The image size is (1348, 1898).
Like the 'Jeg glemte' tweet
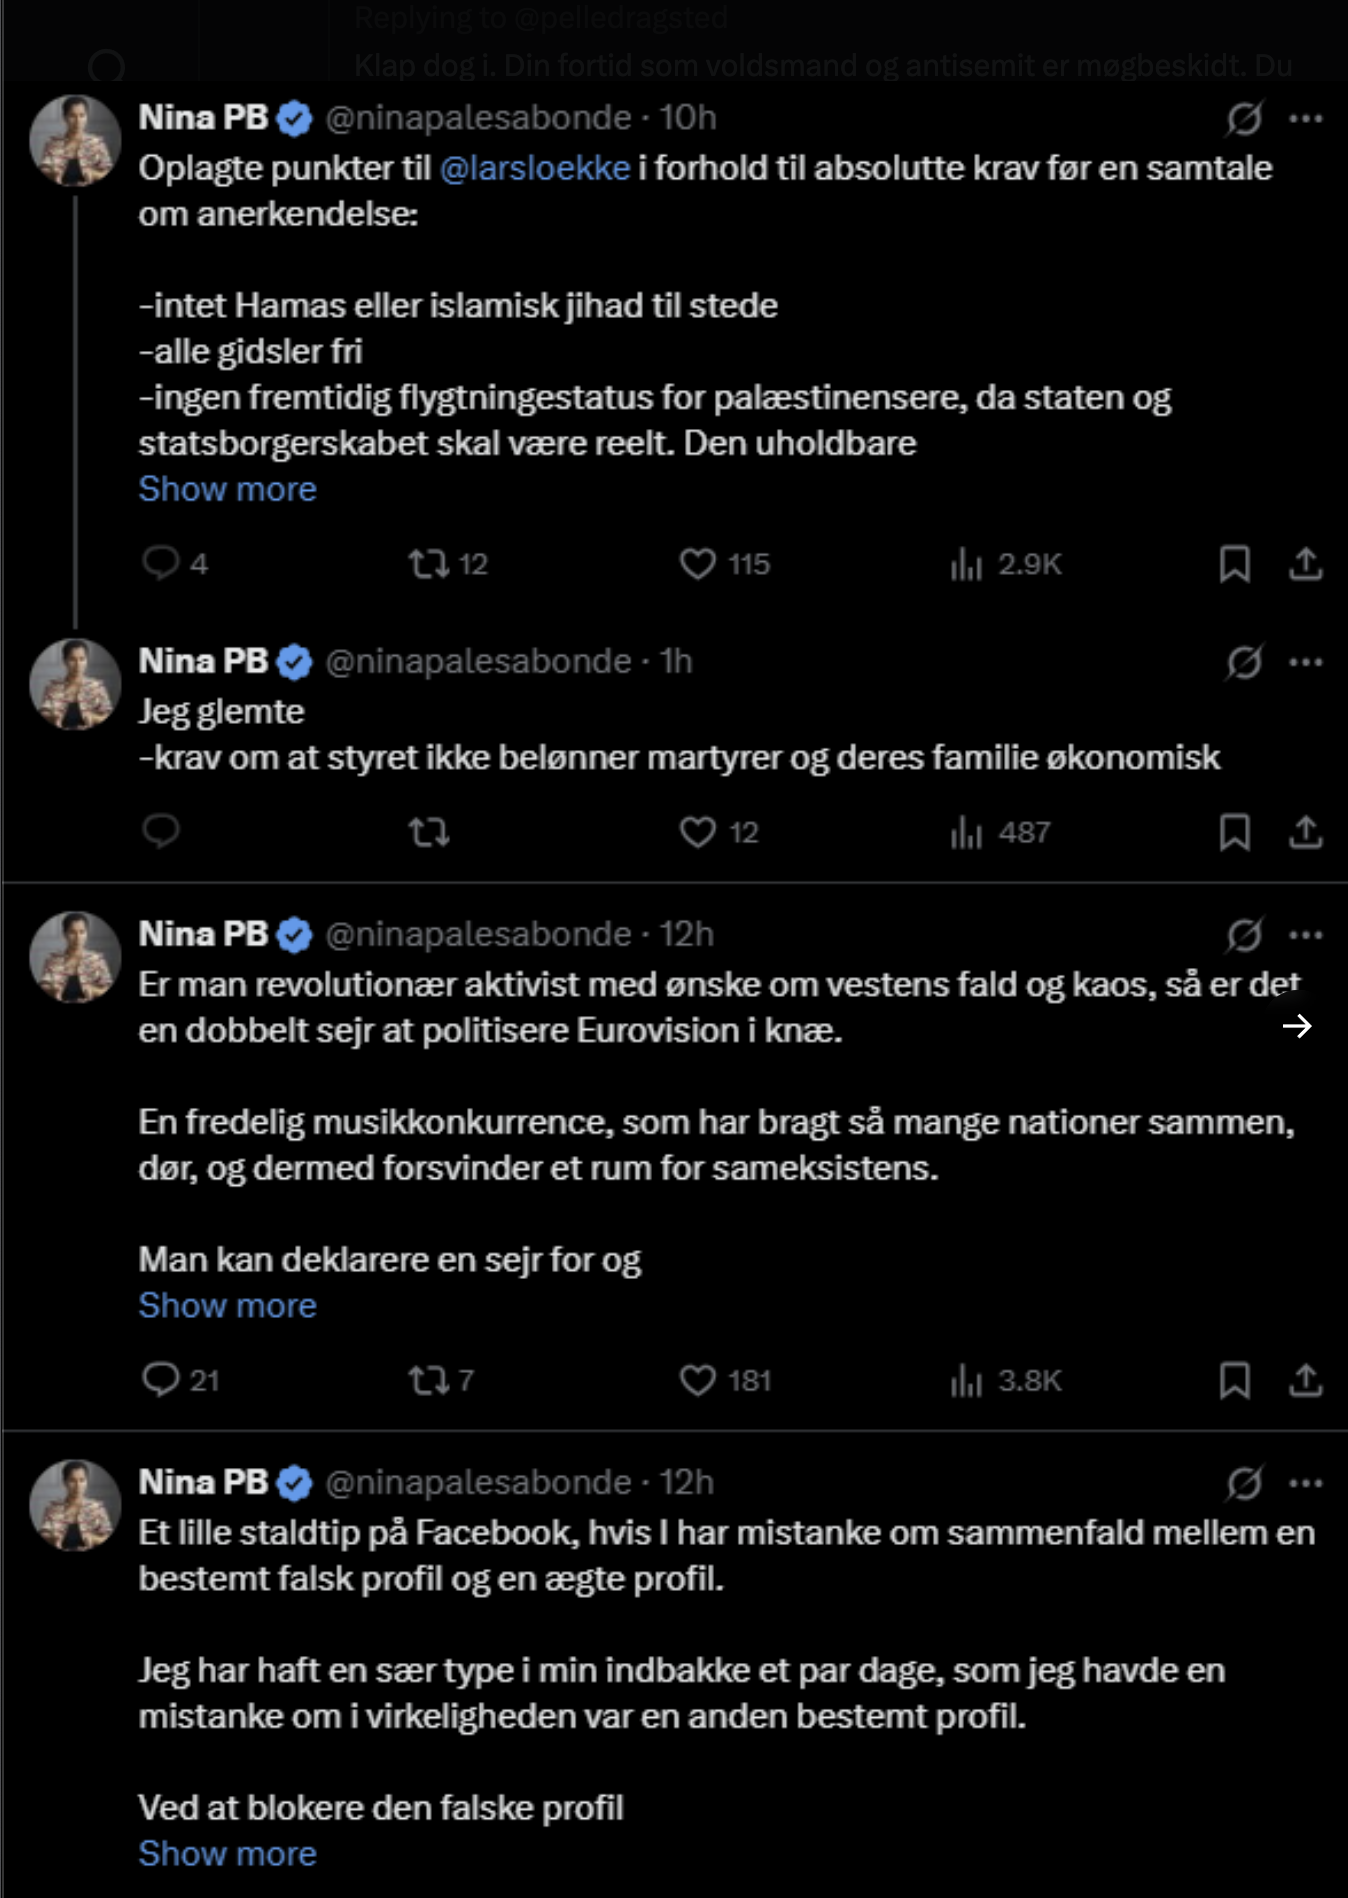pyautogui.click(x=698, y=832)
